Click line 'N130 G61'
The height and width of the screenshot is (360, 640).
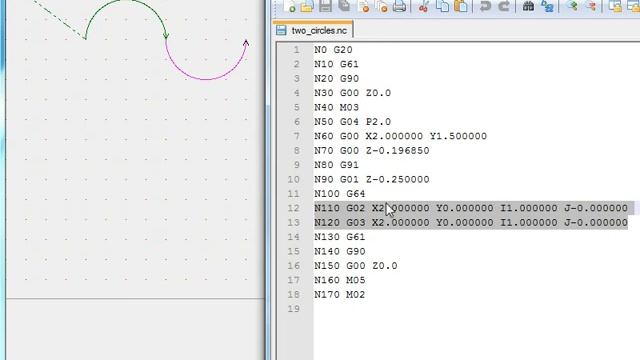[340, 237]
